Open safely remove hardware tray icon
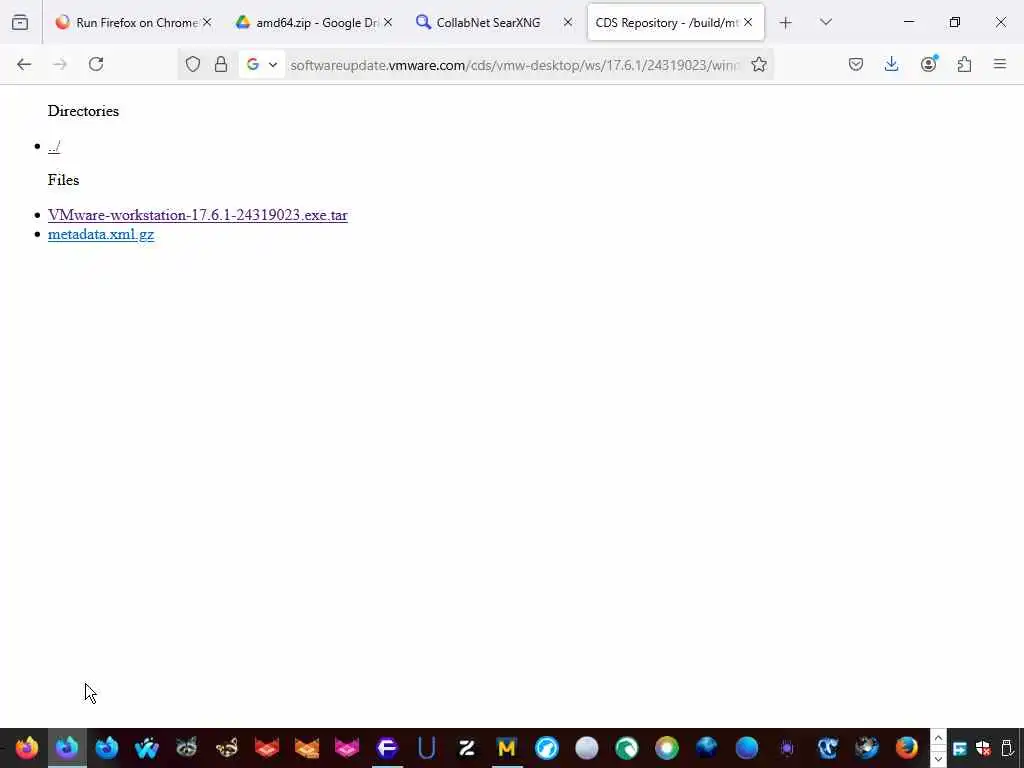The image size is (1024, 768). point(1007,748)
